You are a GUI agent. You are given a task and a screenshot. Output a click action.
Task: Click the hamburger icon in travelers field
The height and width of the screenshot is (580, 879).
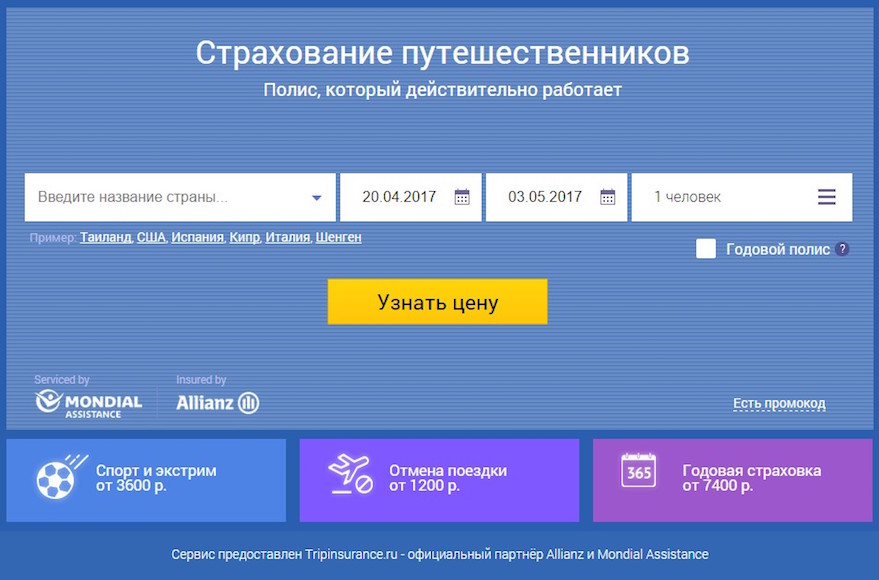pyautogui.click(x=826, y=197)
